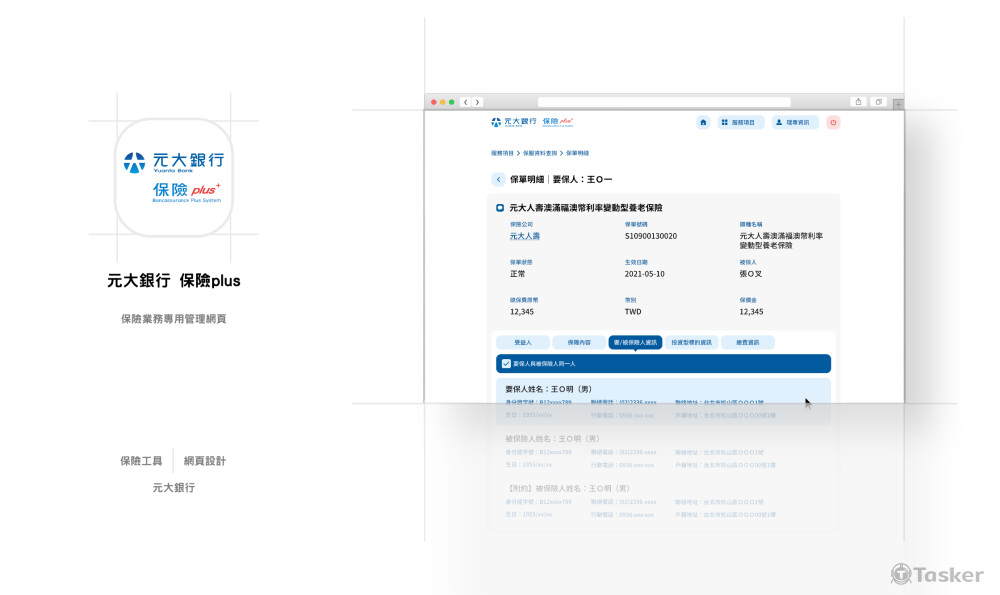Click the 元大人壽 company link
The height and width of the screenshot is (595, 1000).
tap(524, 236)
